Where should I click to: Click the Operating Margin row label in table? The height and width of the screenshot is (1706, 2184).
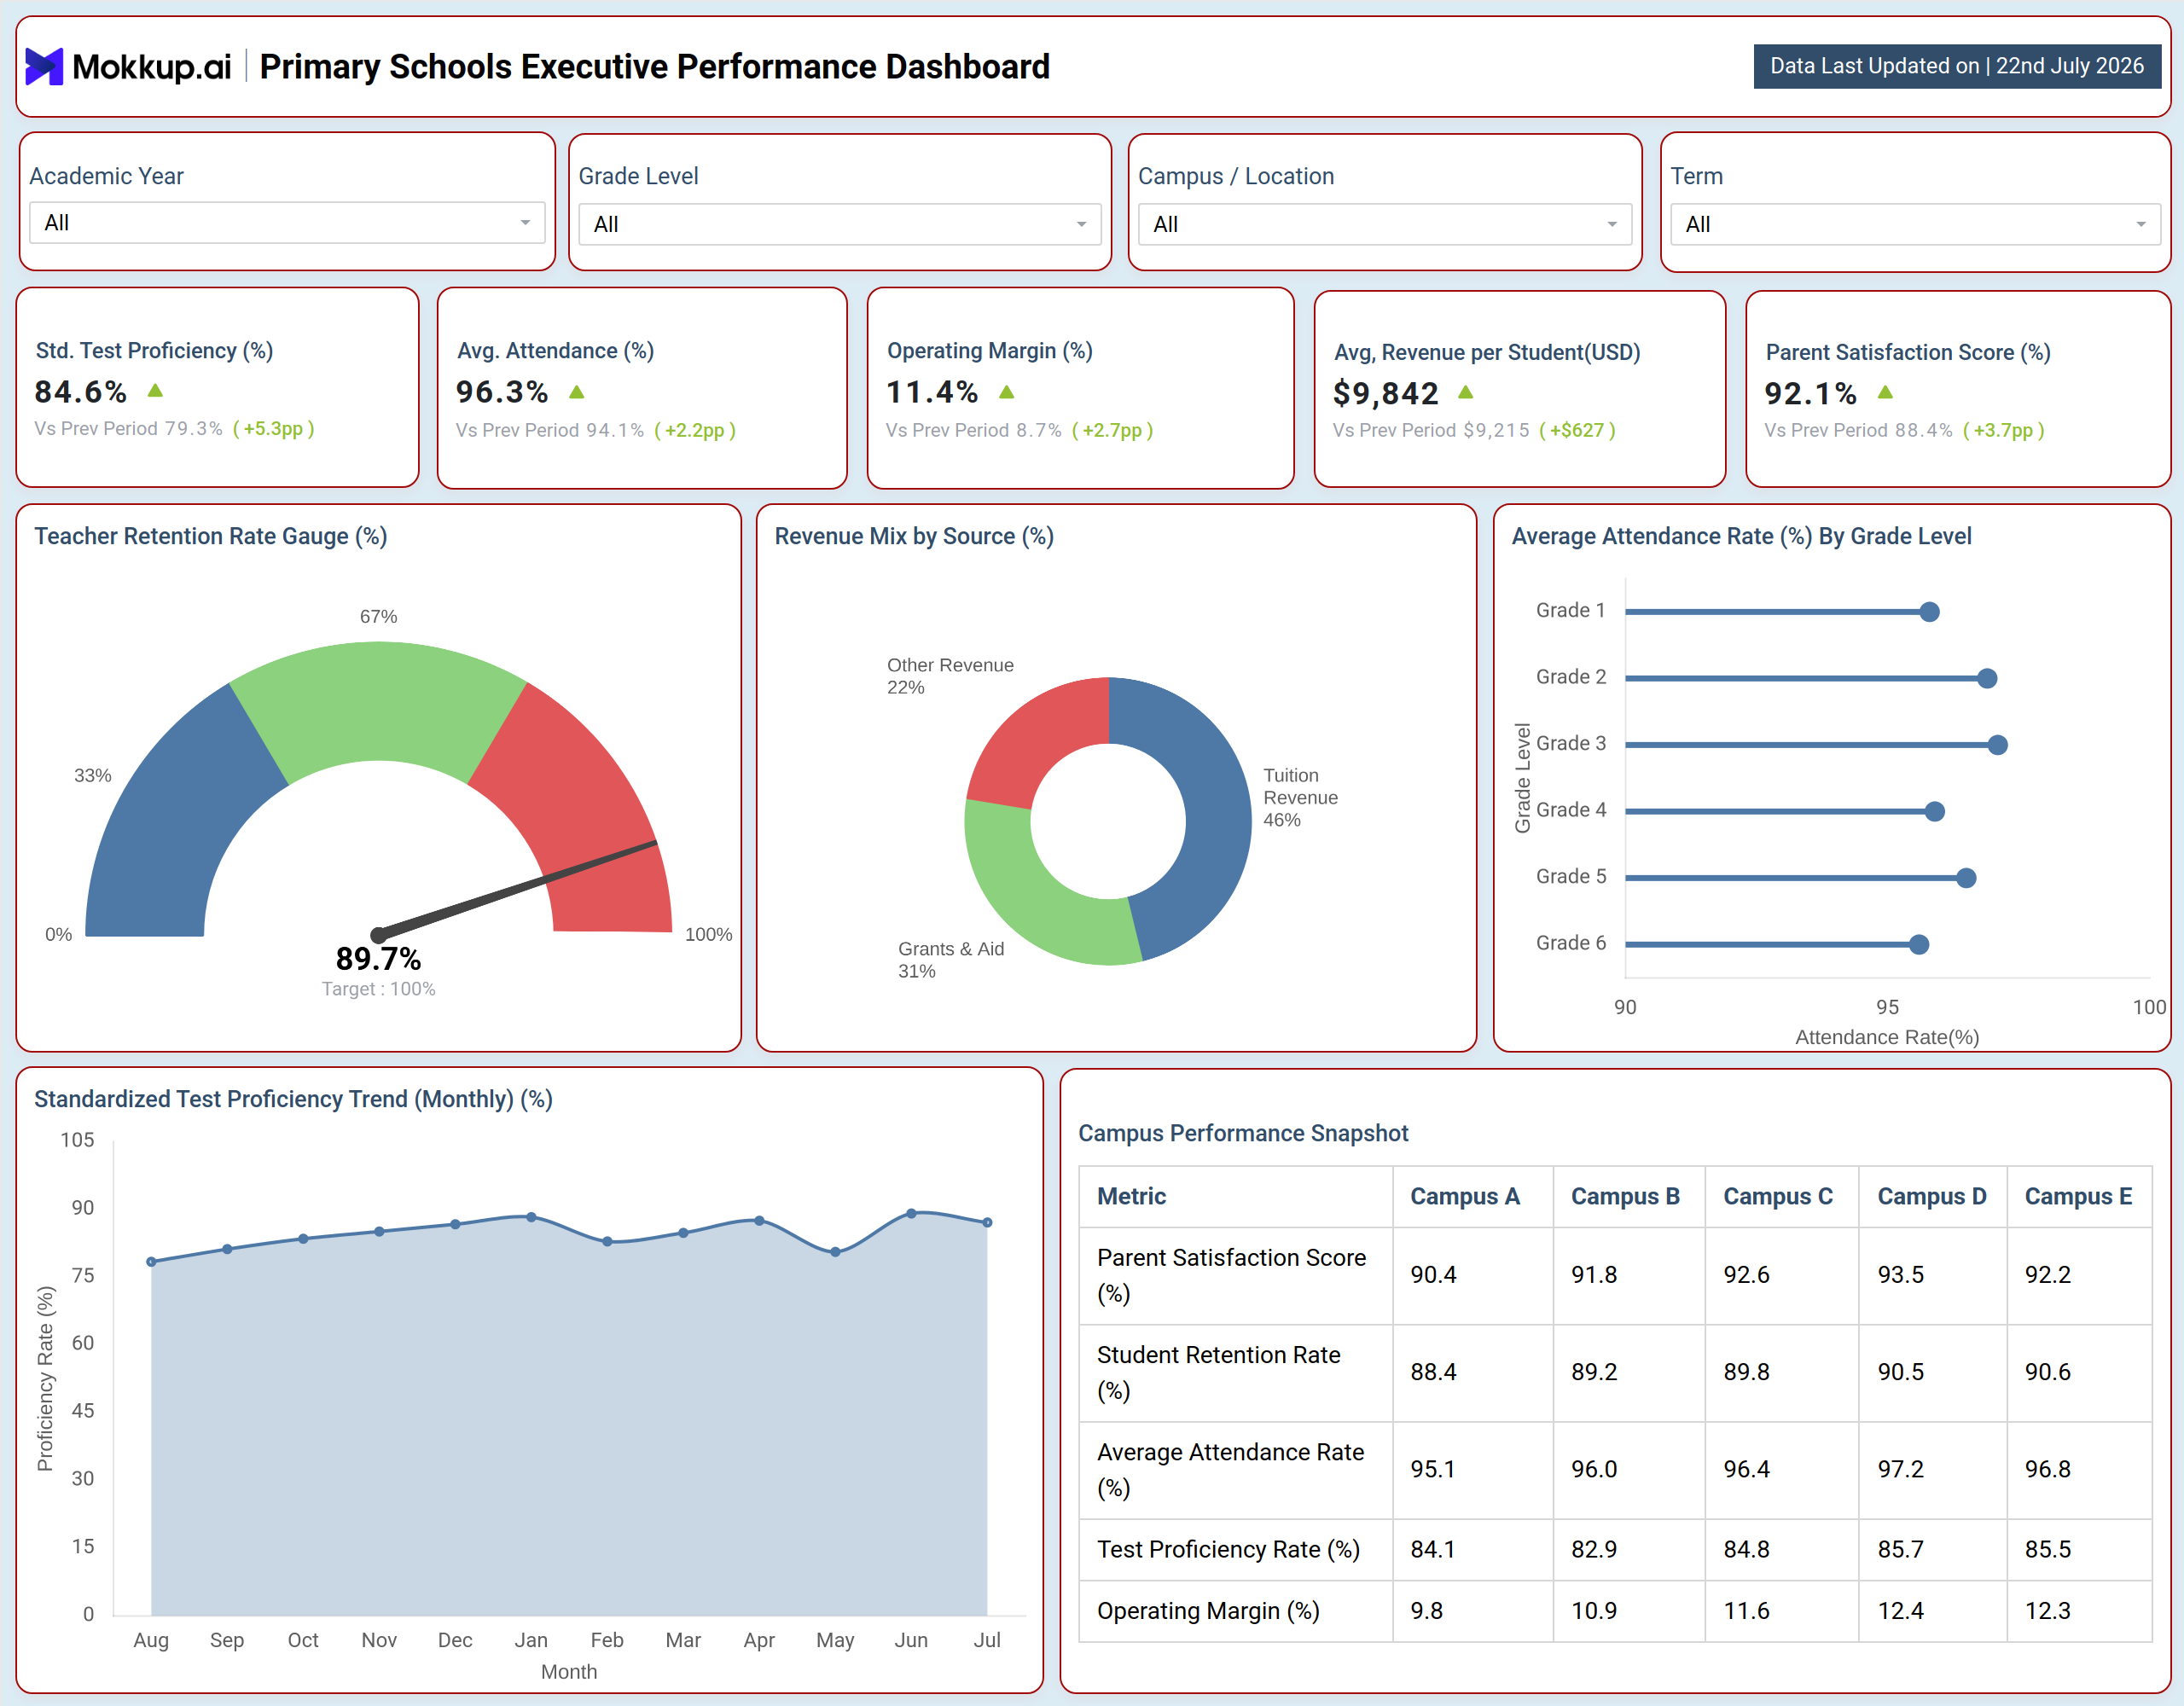(x=1208, y=1611)
